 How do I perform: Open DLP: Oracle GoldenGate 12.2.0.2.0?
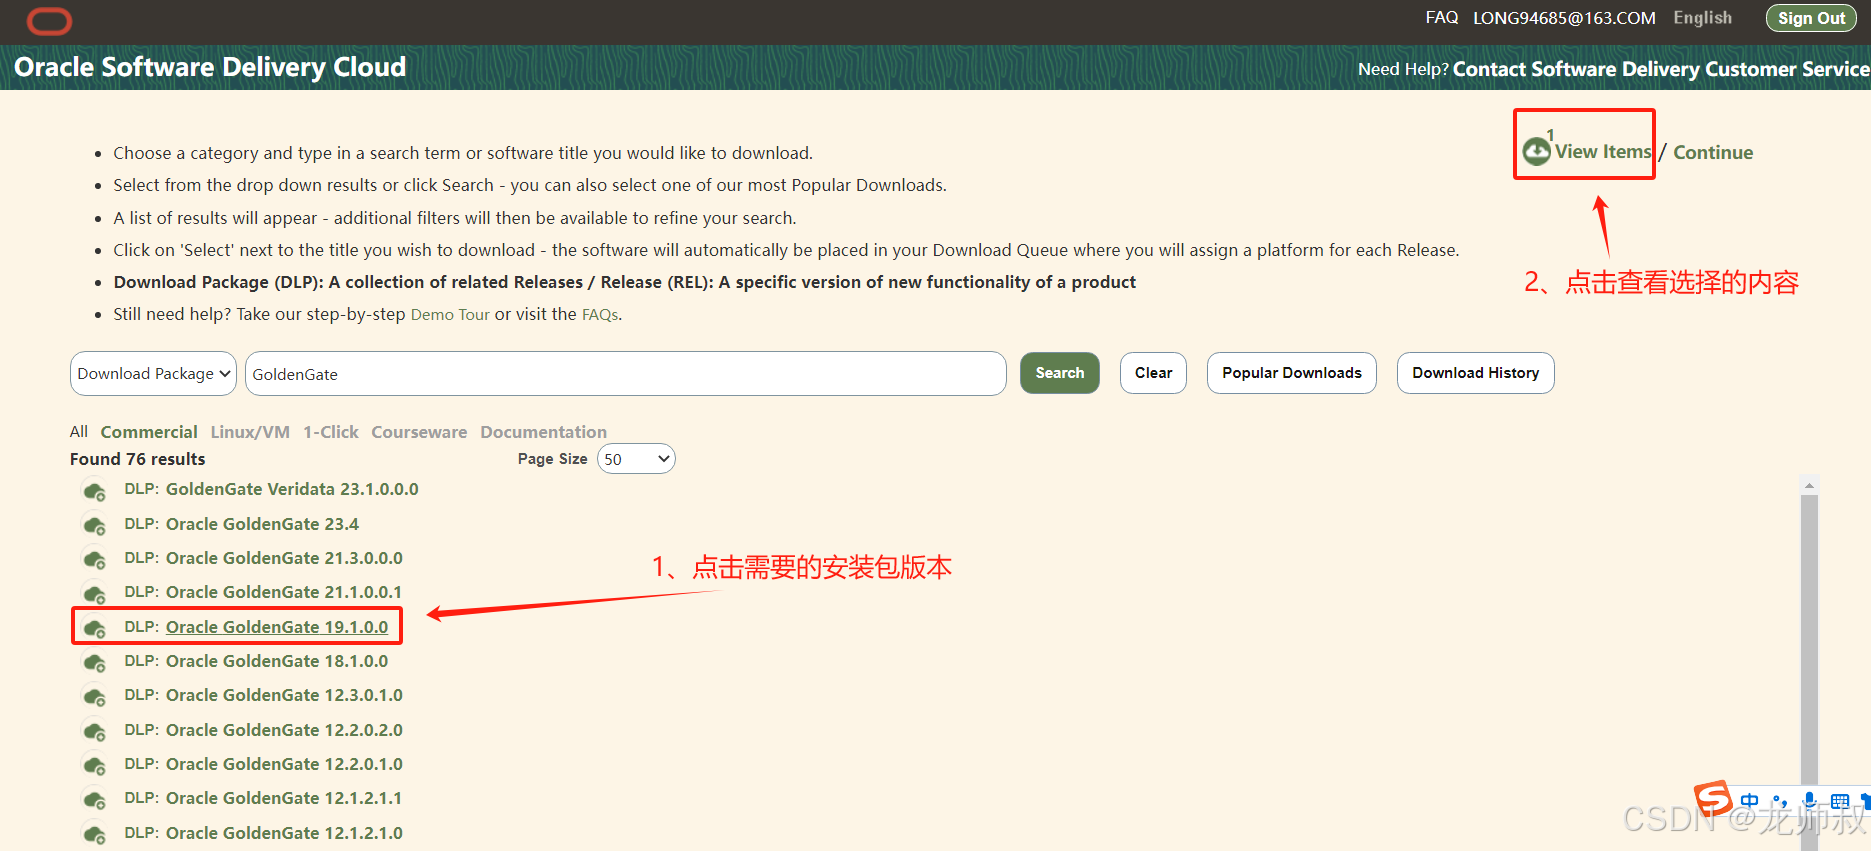pos(284,730)
